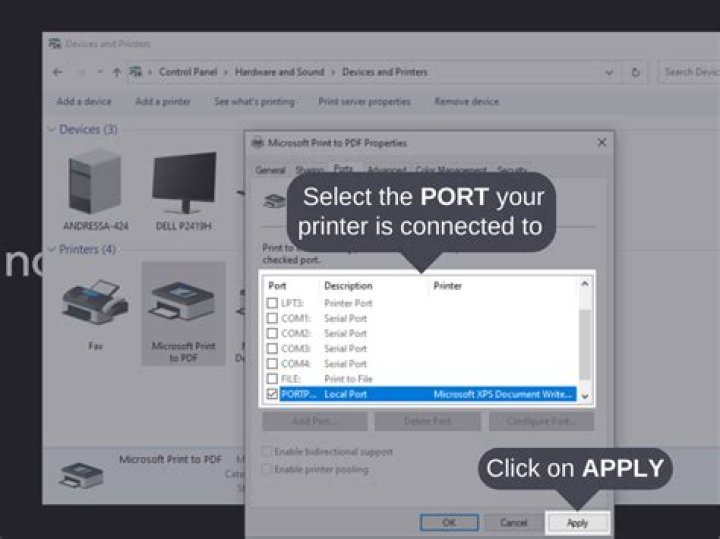Viewport: 720px width, 539px height.
Task: Select the ANDRESSA-424 computer device icon
Action: click(x=94, y=183)
